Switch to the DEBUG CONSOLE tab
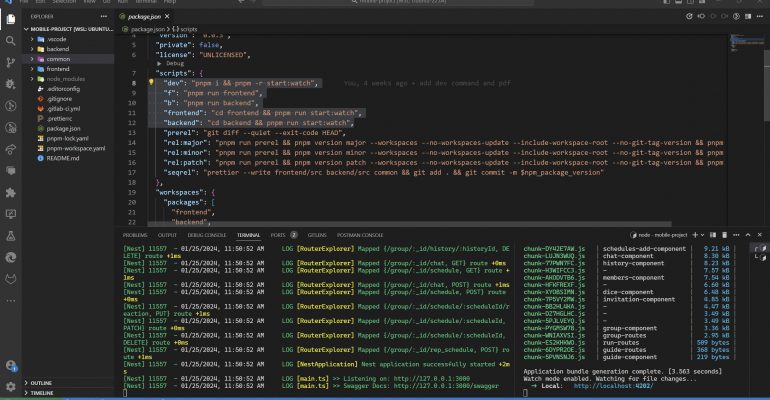 (207, 235)
